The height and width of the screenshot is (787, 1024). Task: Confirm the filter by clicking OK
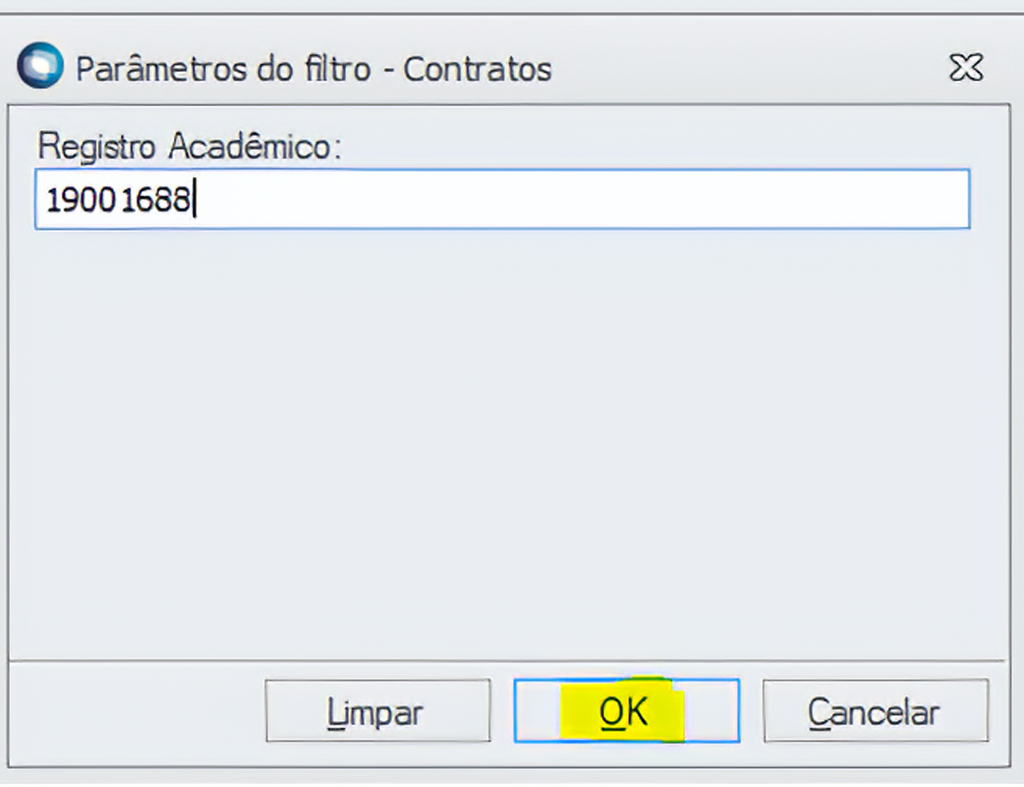[x=625, y=711]
